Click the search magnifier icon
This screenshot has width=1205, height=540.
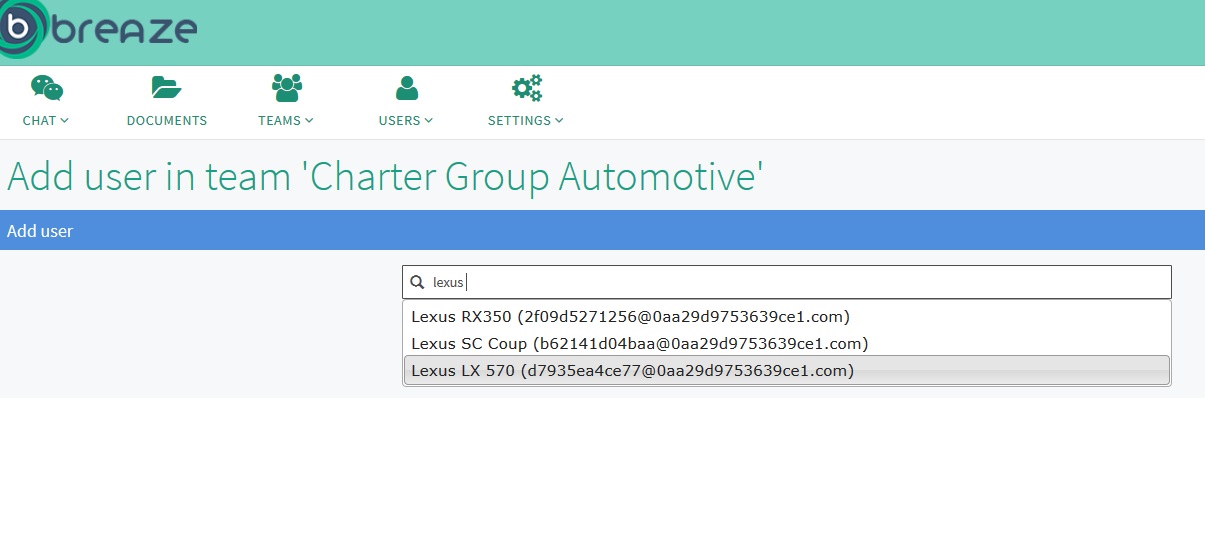coord(418,283)
